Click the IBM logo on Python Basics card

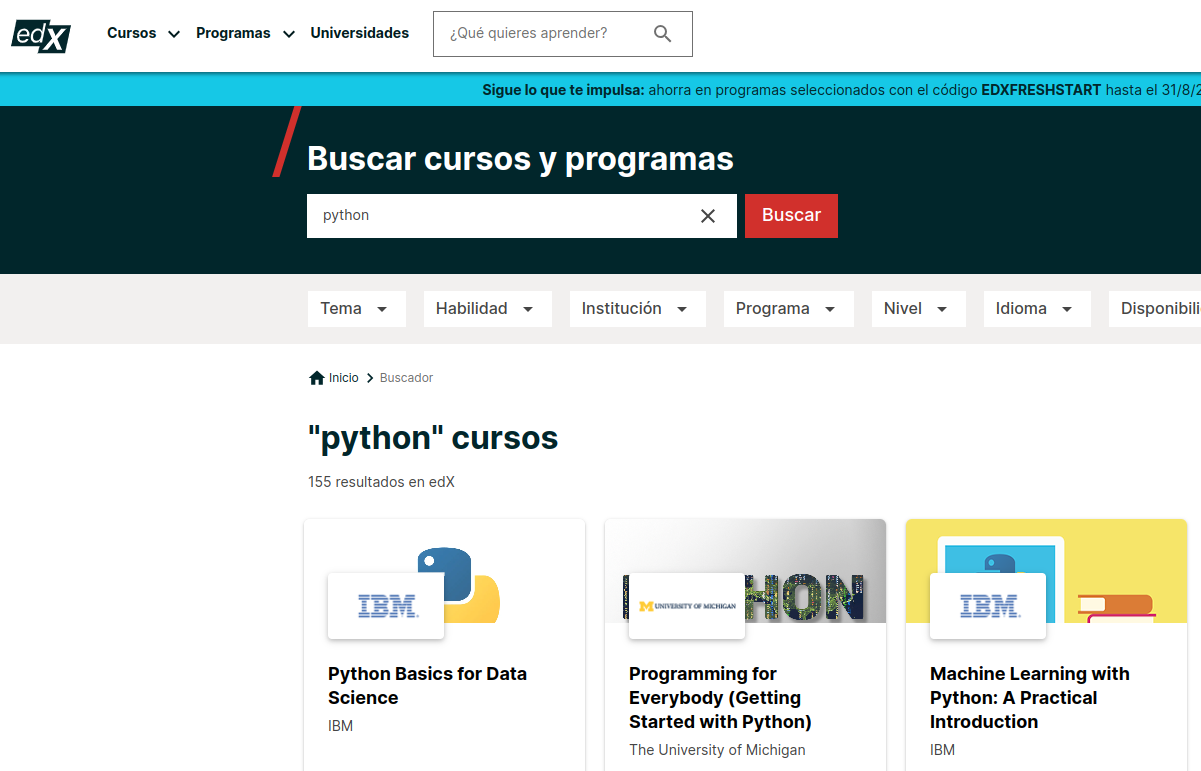point(386,605)
